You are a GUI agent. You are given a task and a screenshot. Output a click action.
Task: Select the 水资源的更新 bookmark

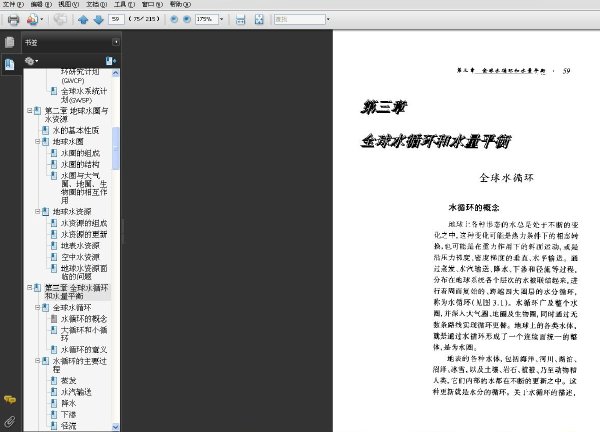coord(84,234)
